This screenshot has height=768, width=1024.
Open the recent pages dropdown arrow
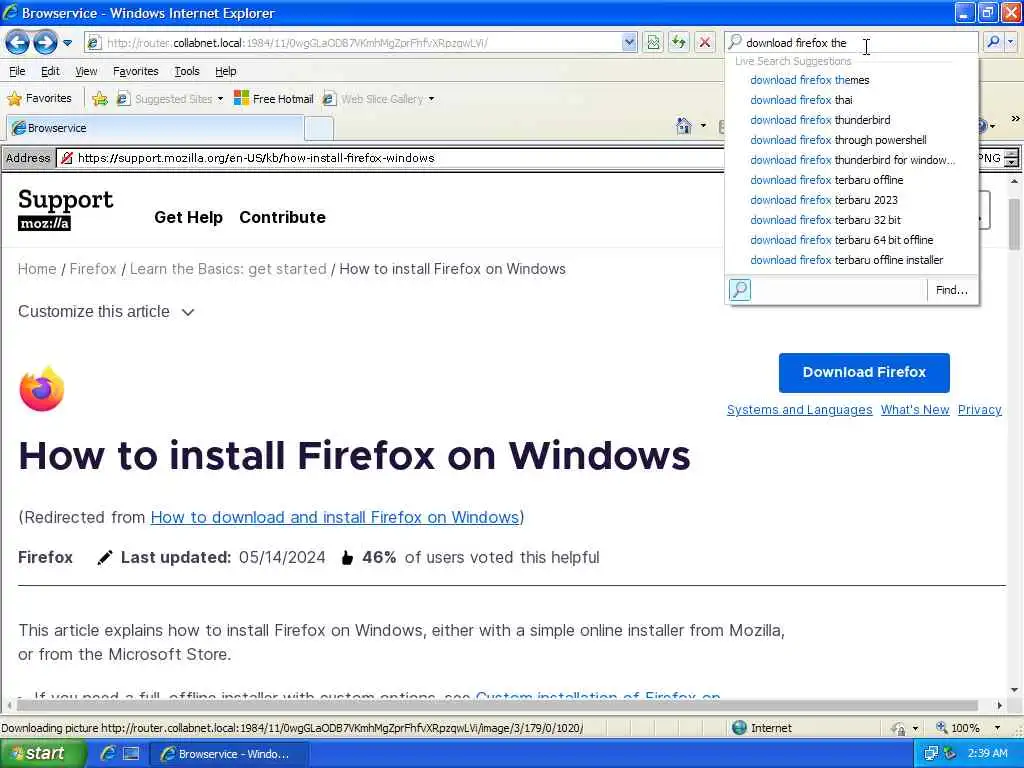pyautogui.click(x=67, y=43)
